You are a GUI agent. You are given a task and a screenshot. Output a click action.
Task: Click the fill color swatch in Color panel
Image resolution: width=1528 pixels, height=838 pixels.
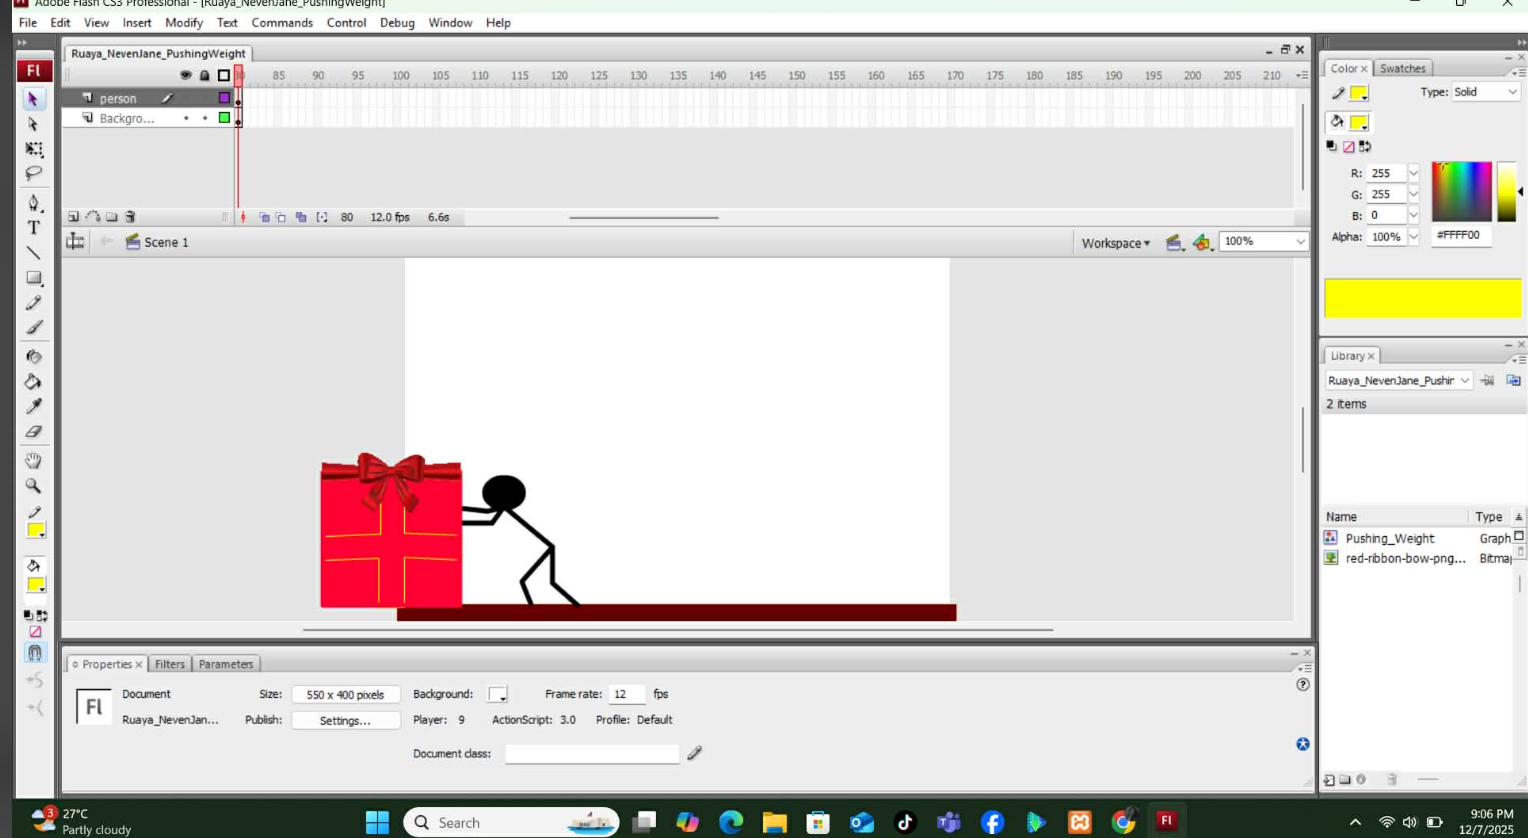(x=1359, y=122)
